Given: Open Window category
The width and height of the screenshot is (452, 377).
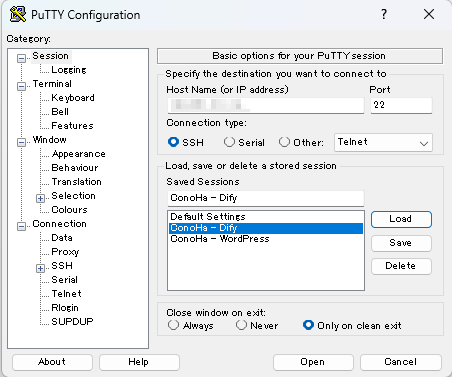Looking at the screenshot, I should point(49,140).
